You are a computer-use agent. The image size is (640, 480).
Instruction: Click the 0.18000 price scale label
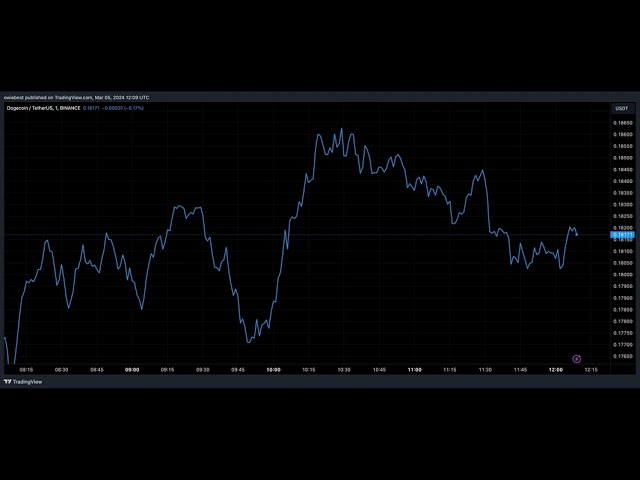[622, 274]
